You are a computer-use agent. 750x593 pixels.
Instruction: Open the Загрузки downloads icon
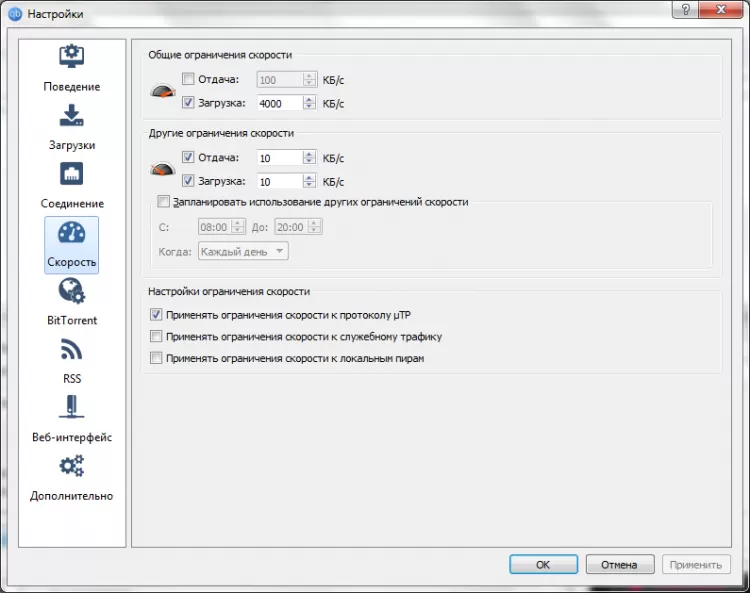pyautogui.click(x=72, y=115)
